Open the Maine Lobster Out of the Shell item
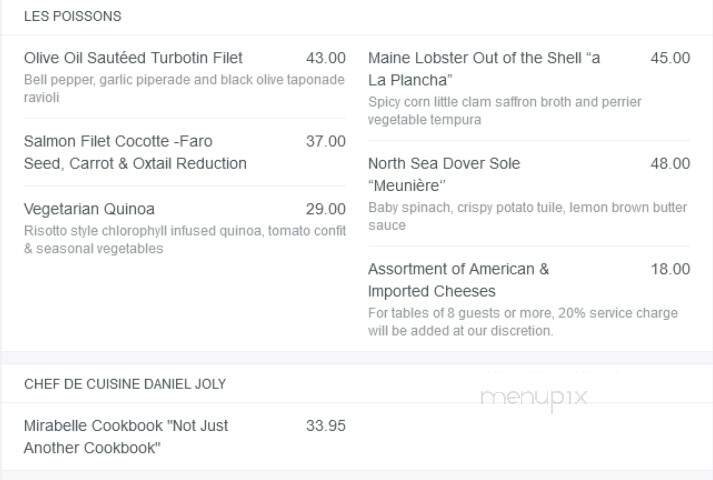The height and width of the screenshot is (480, 713). pos(484,68)
